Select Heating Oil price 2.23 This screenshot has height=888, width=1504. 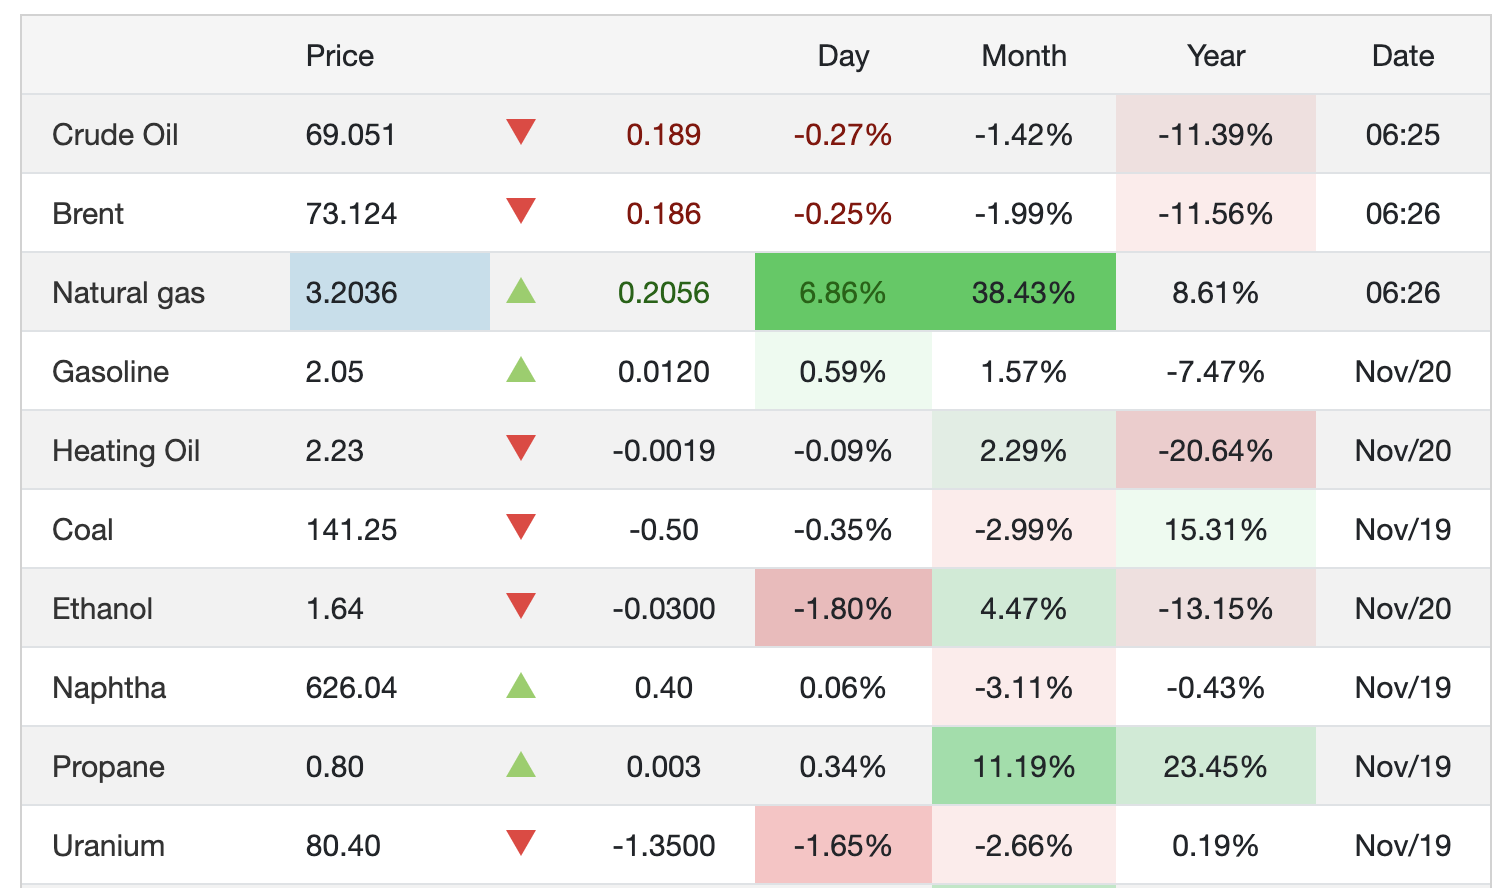point(335,451)
